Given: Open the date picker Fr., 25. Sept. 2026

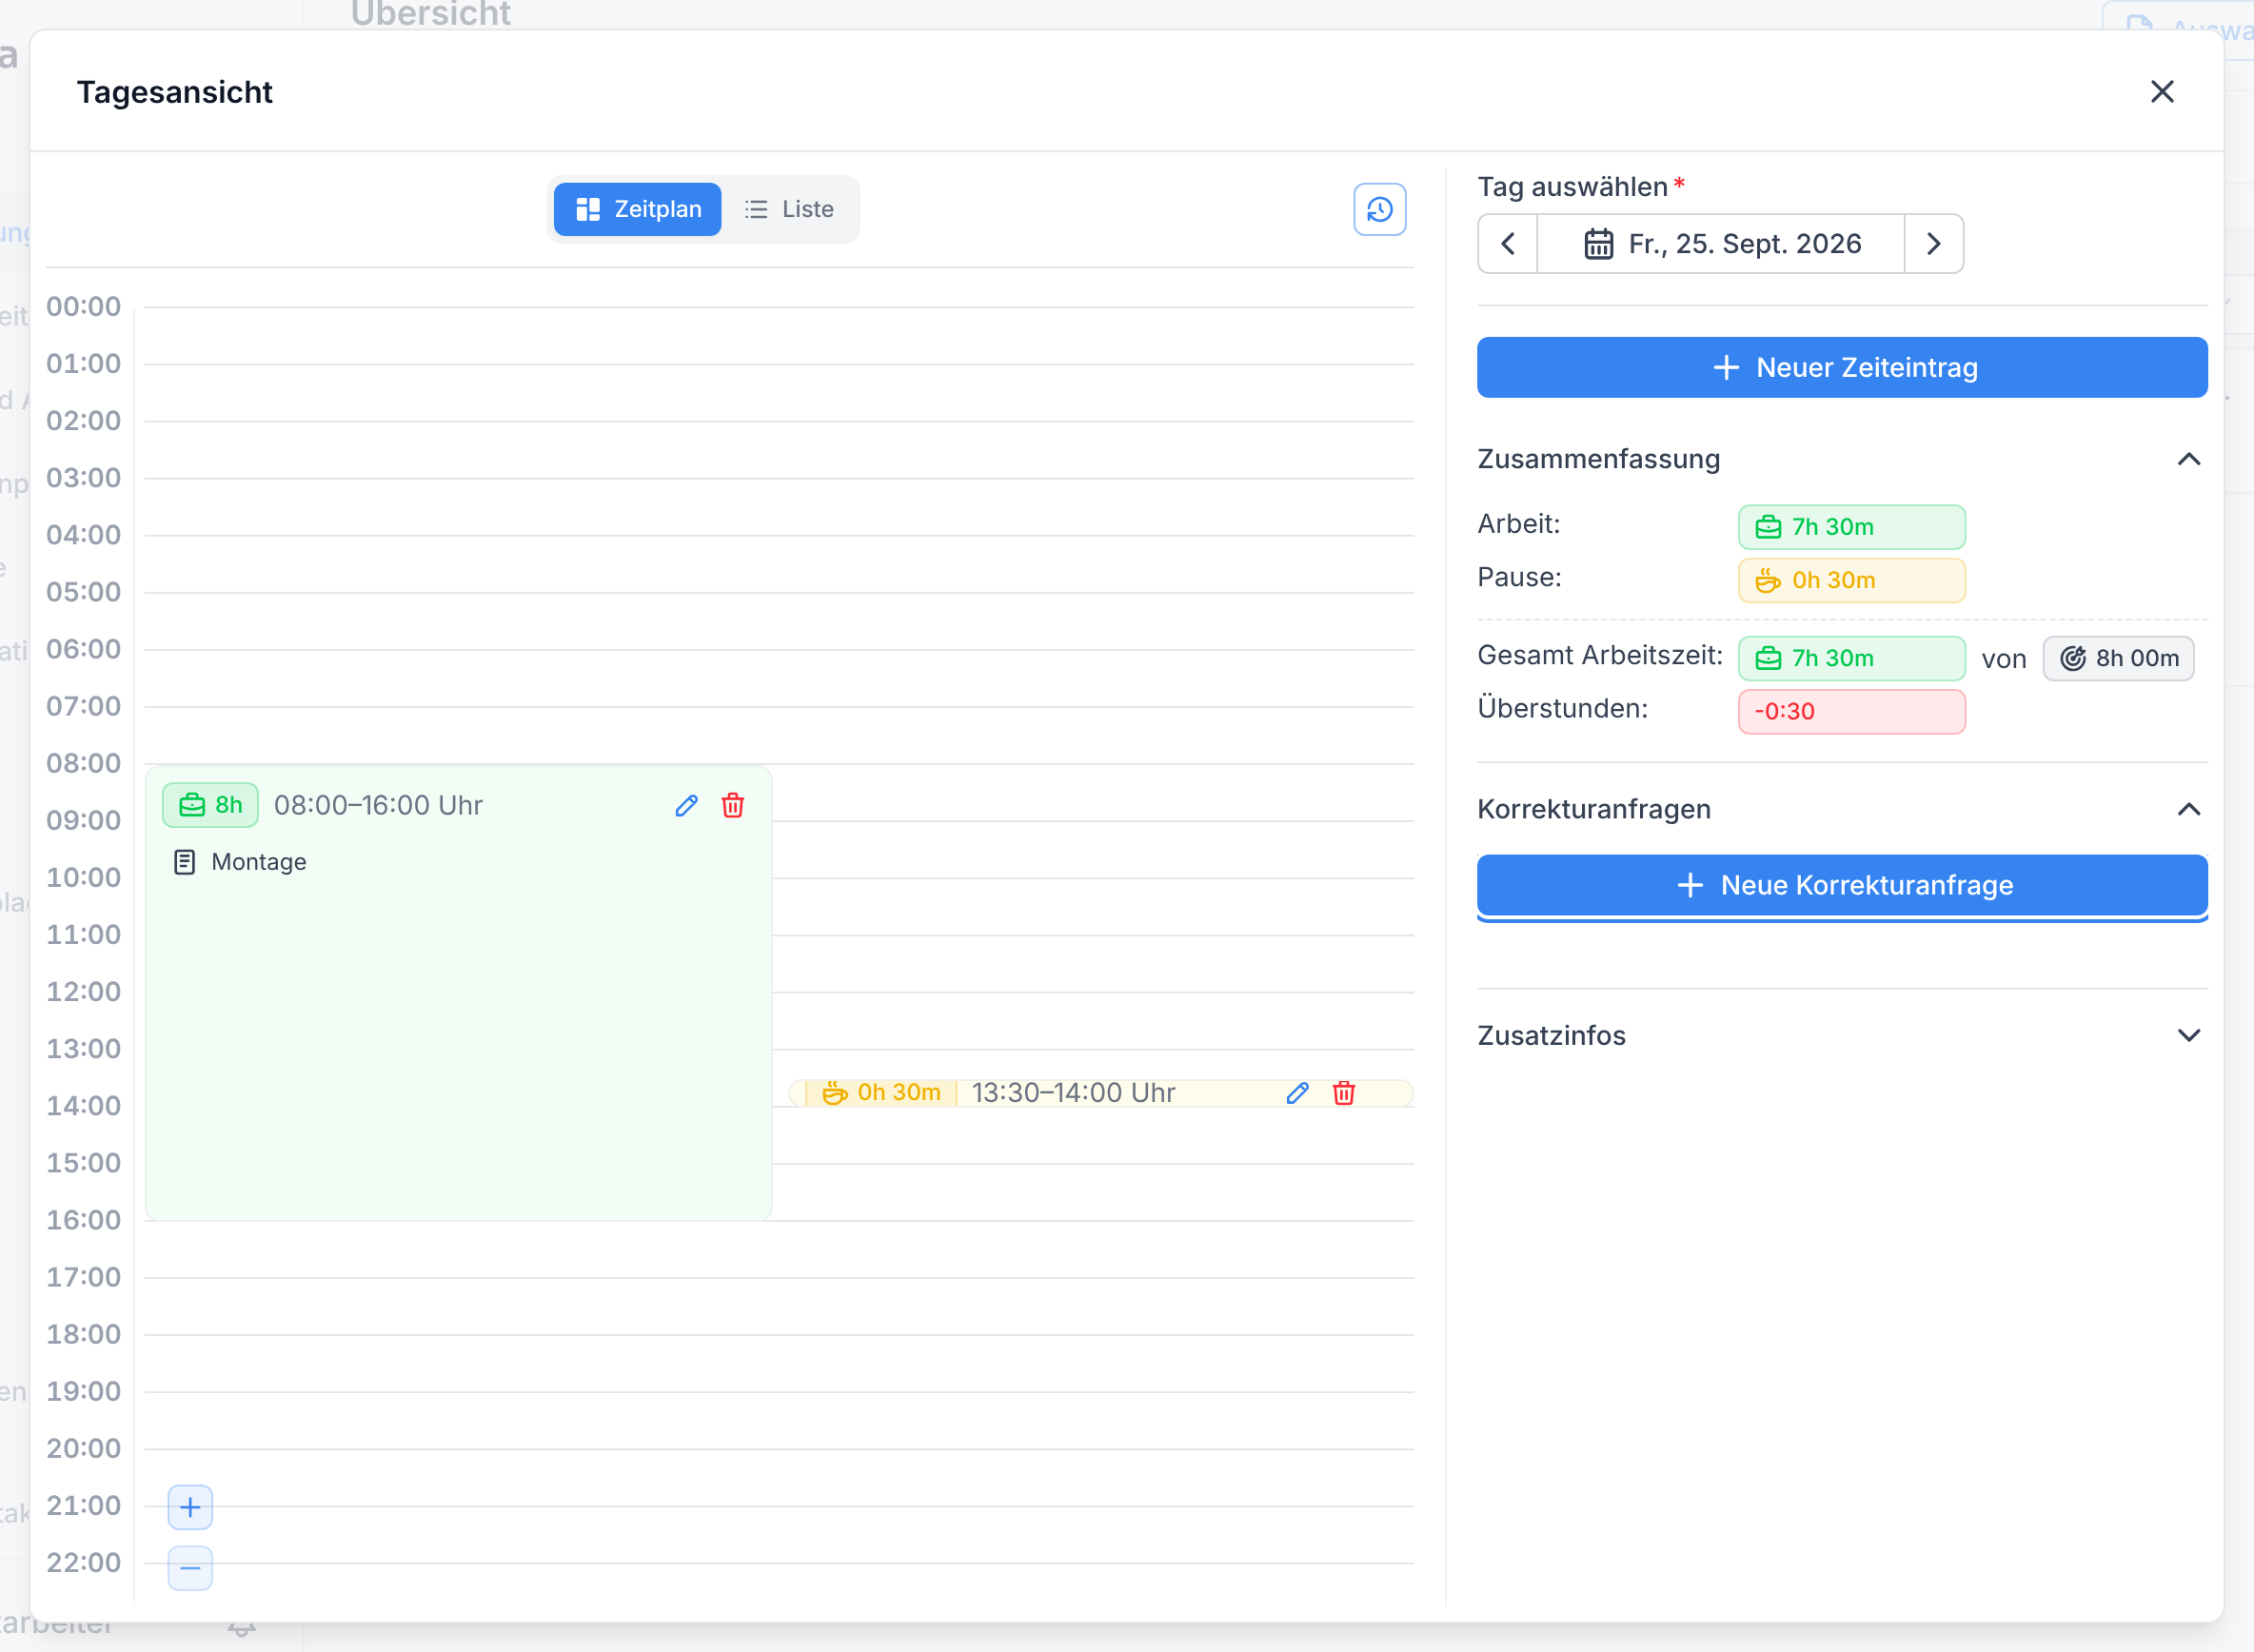Looking at the screenshot, I should click(1721, 243).
